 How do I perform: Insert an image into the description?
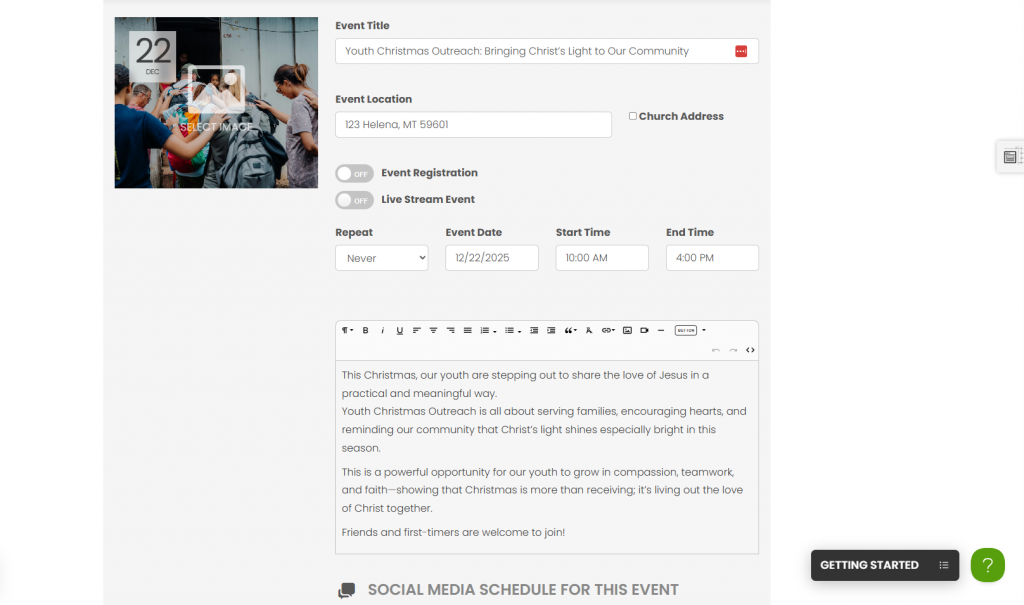[x=627, y=331]
